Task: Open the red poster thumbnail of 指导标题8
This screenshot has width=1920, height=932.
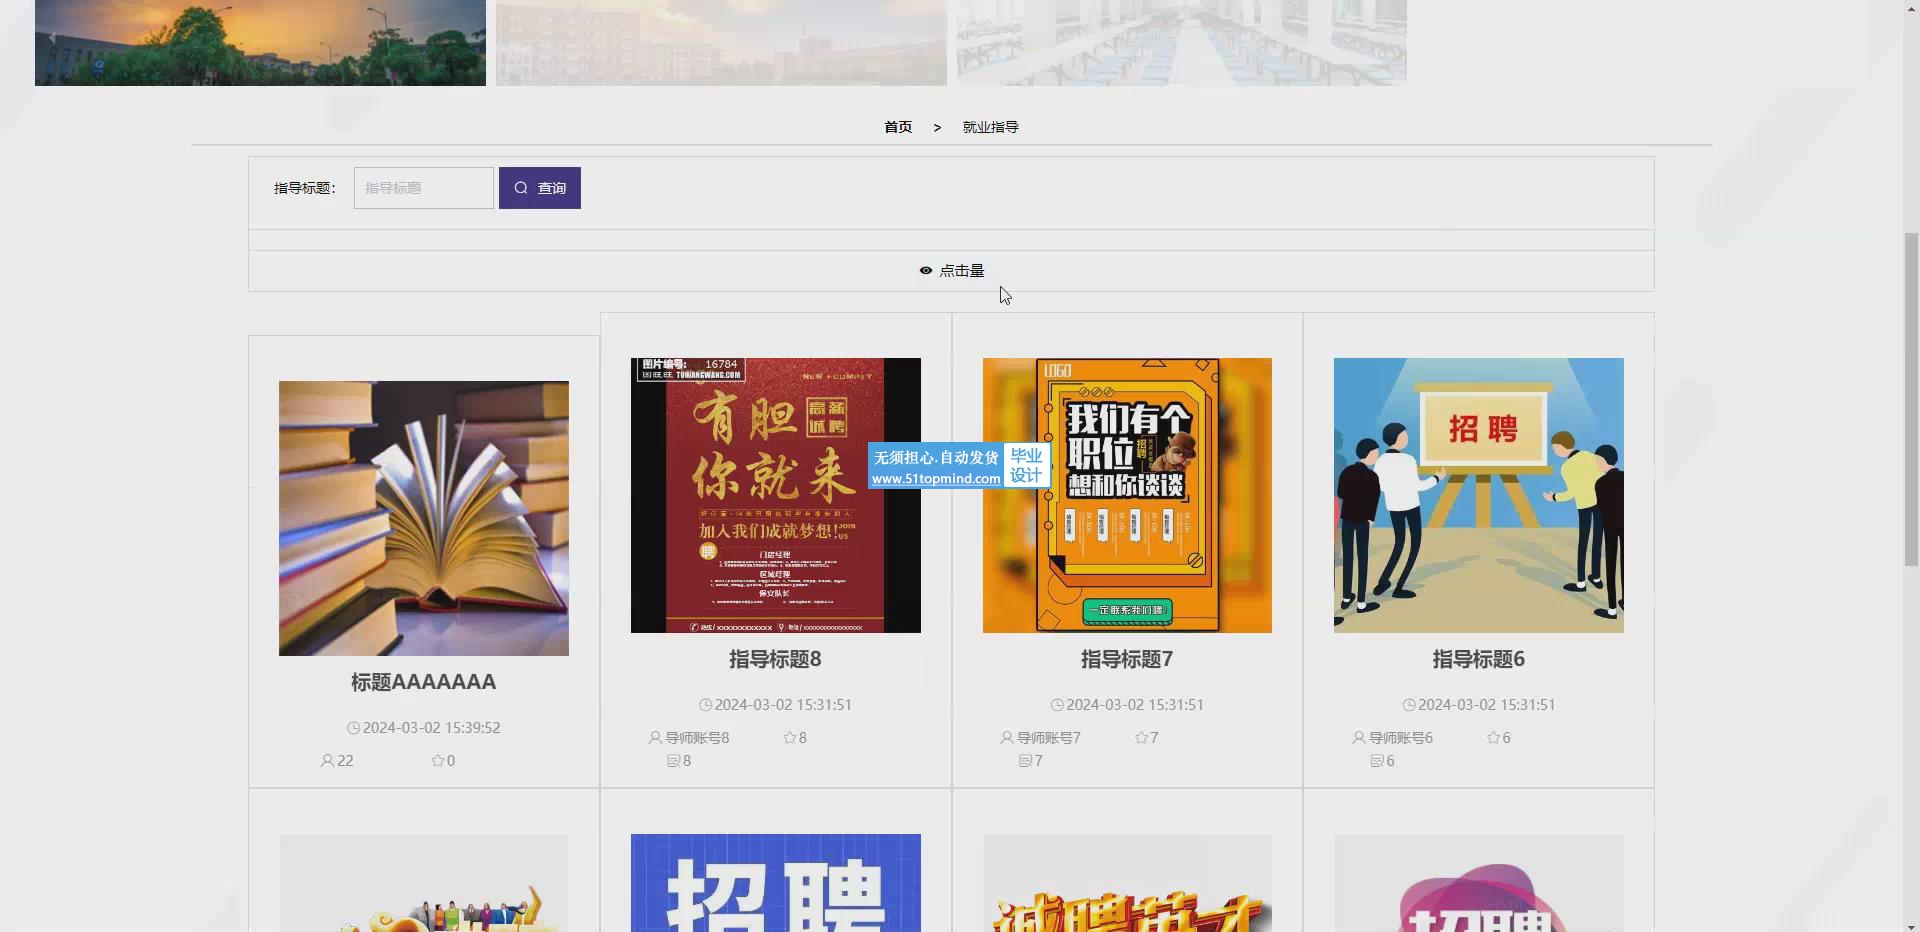Action: (776, 495)
